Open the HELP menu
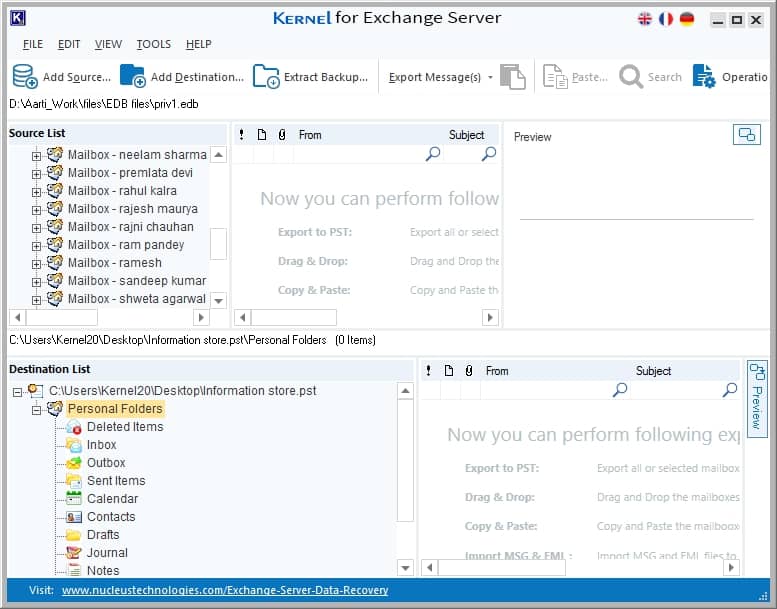 point(199,44)
